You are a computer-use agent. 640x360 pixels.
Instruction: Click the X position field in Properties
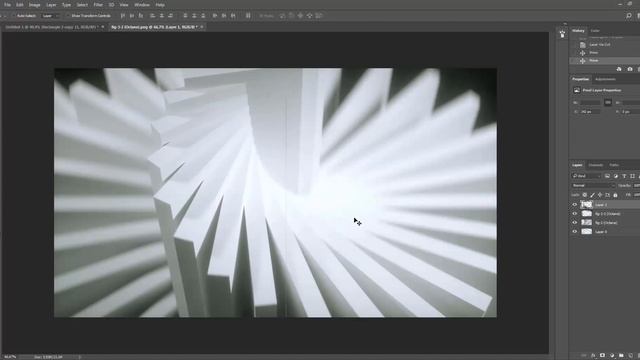590,111
